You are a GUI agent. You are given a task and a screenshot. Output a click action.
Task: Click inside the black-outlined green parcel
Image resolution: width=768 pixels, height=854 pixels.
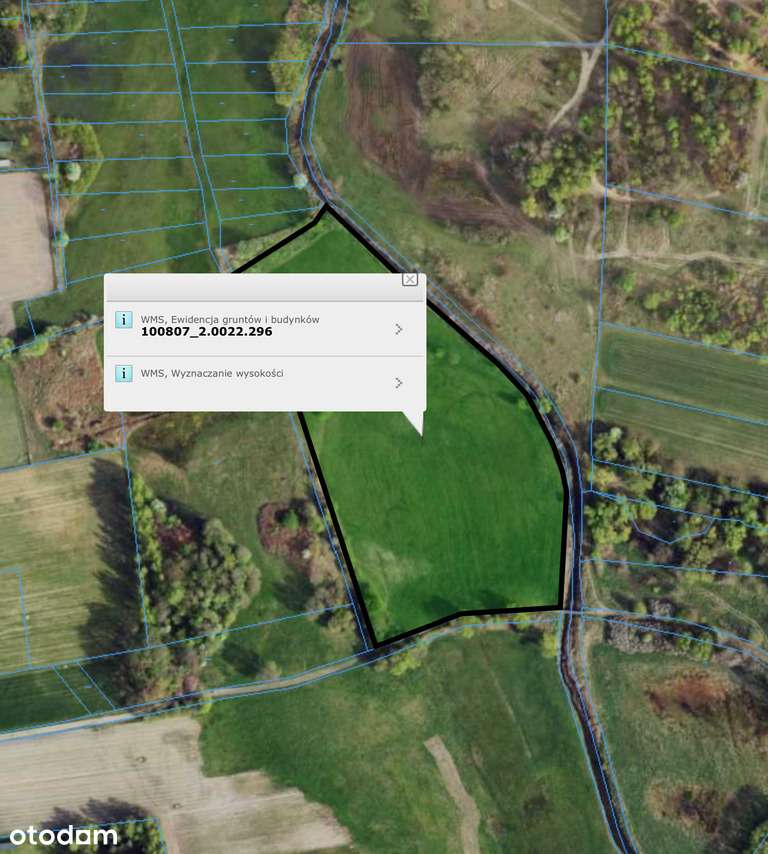(x=447, y=517)
